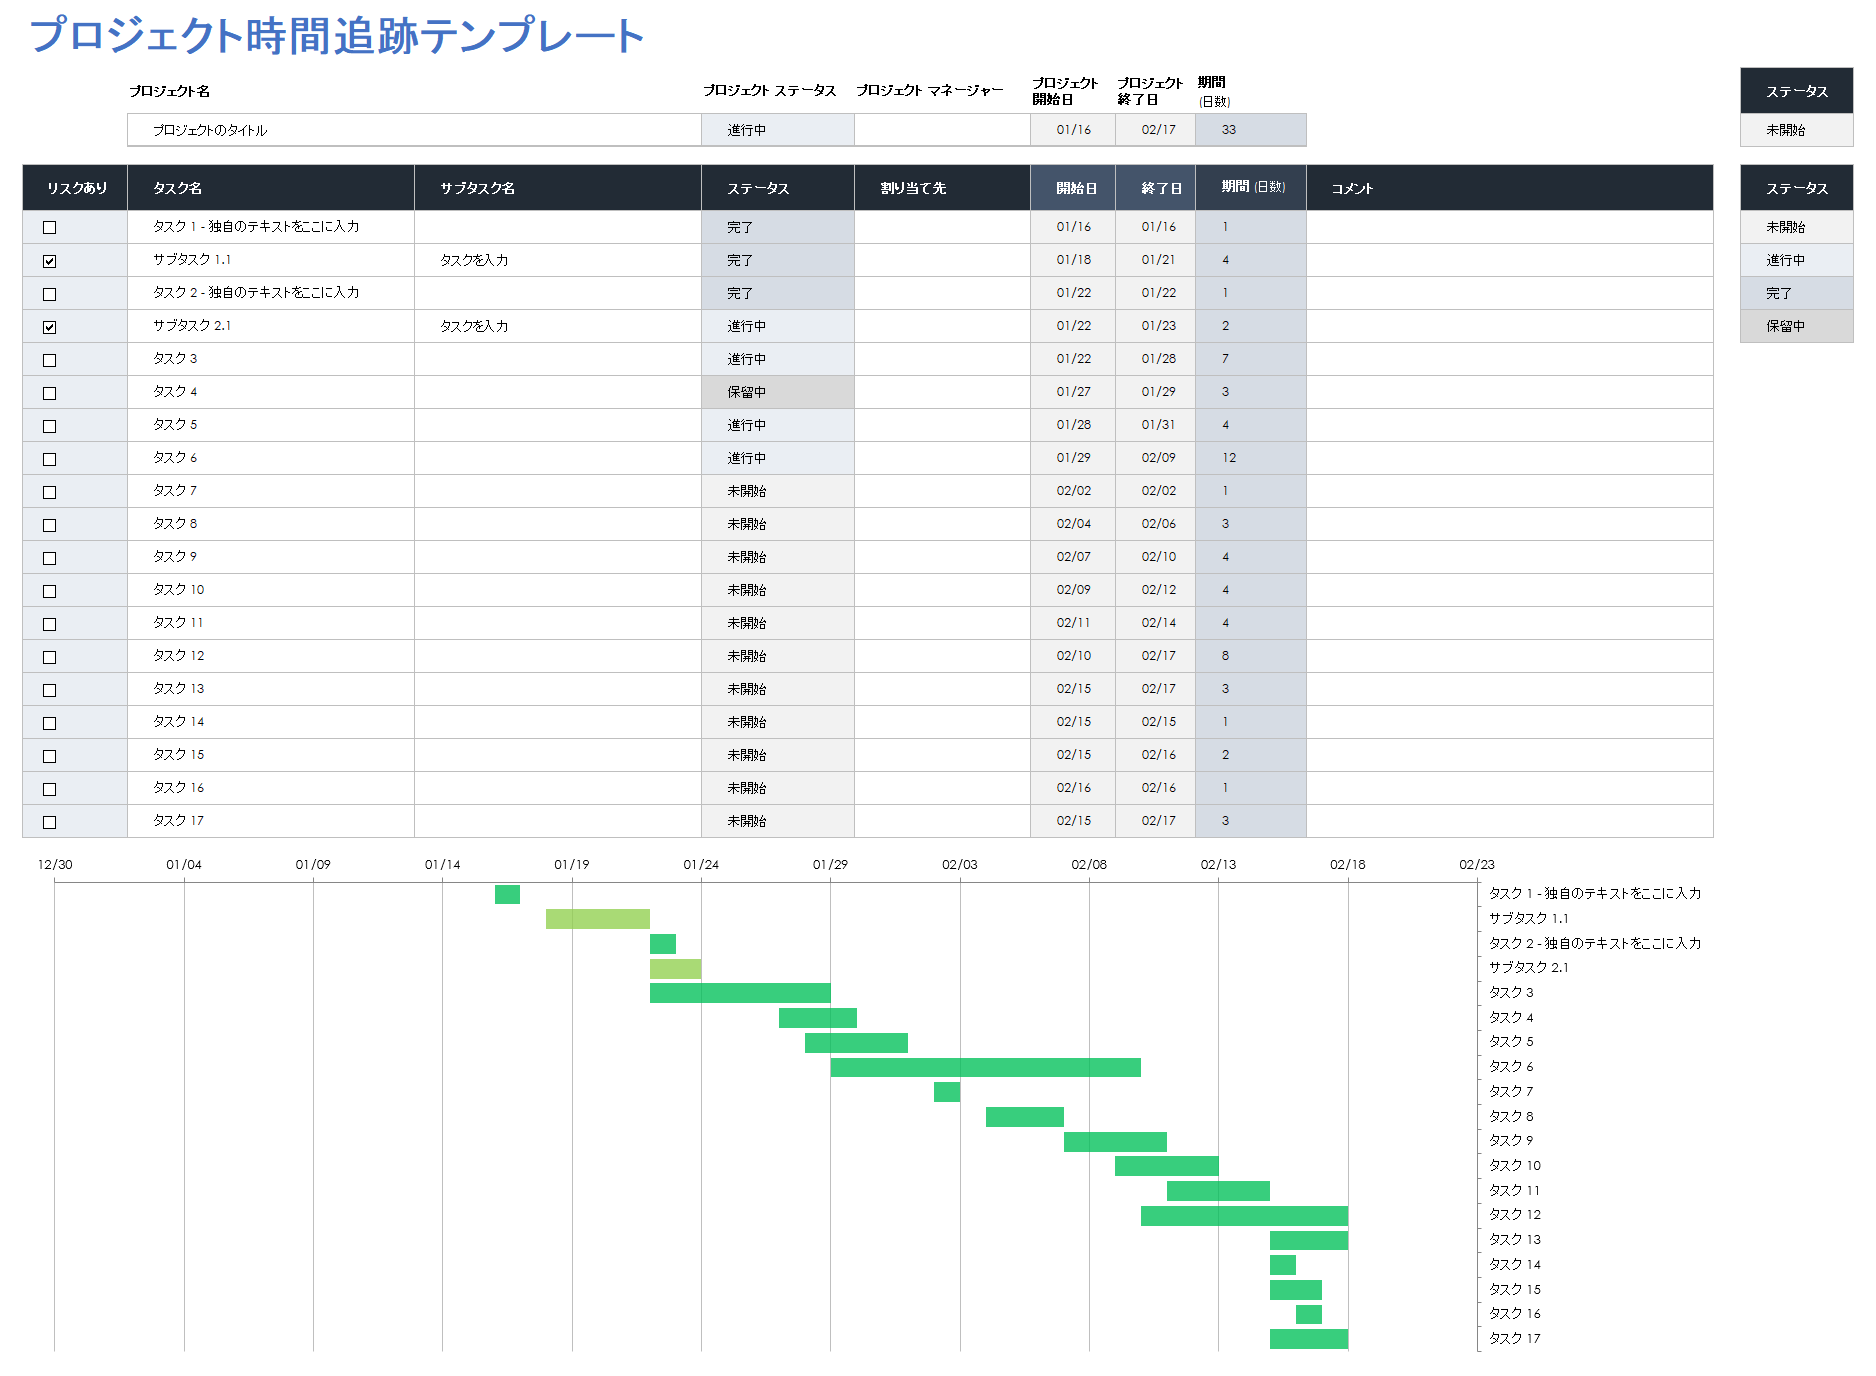Select the プロジェクトのタイトル input cell

tap(414, 130)
